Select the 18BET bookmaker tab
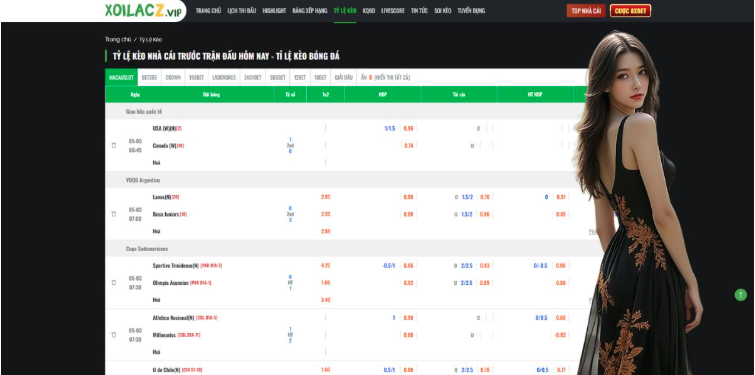 point(321,77)
